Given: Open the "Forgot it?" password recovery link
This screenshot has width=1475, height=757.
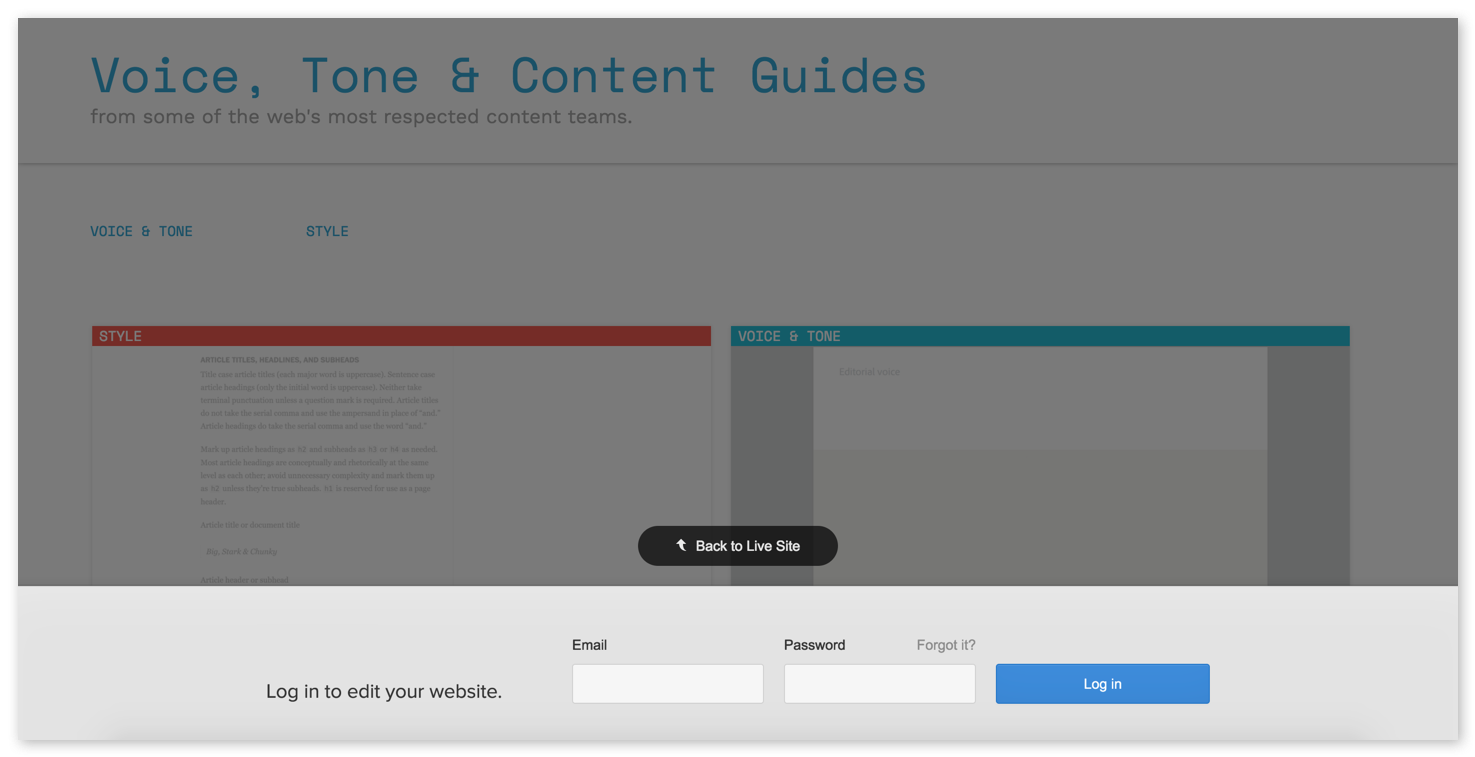Looking at the screenshot, I should [944, 645].
